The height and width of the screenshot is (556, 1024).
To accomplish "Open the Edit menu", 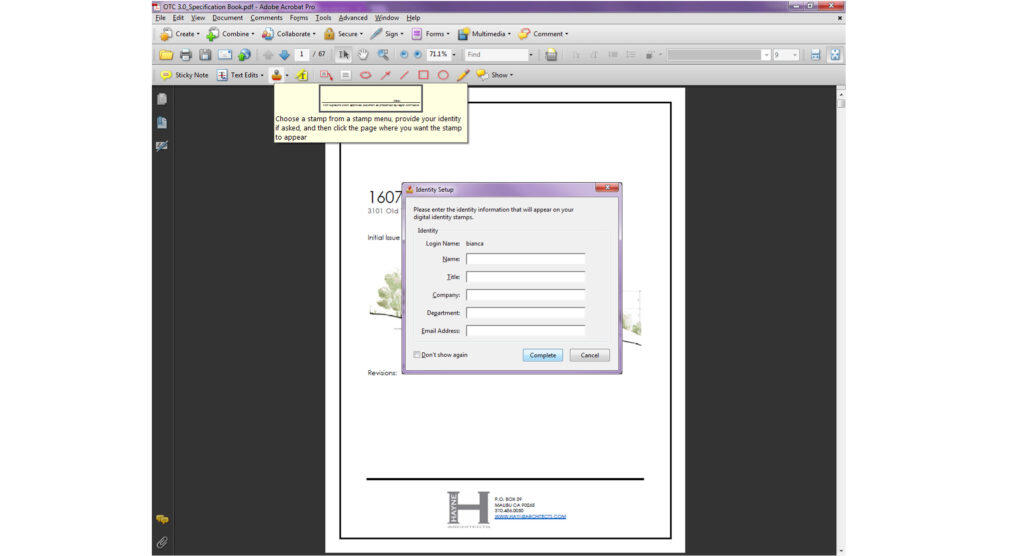I will click(x=178, y=18).
